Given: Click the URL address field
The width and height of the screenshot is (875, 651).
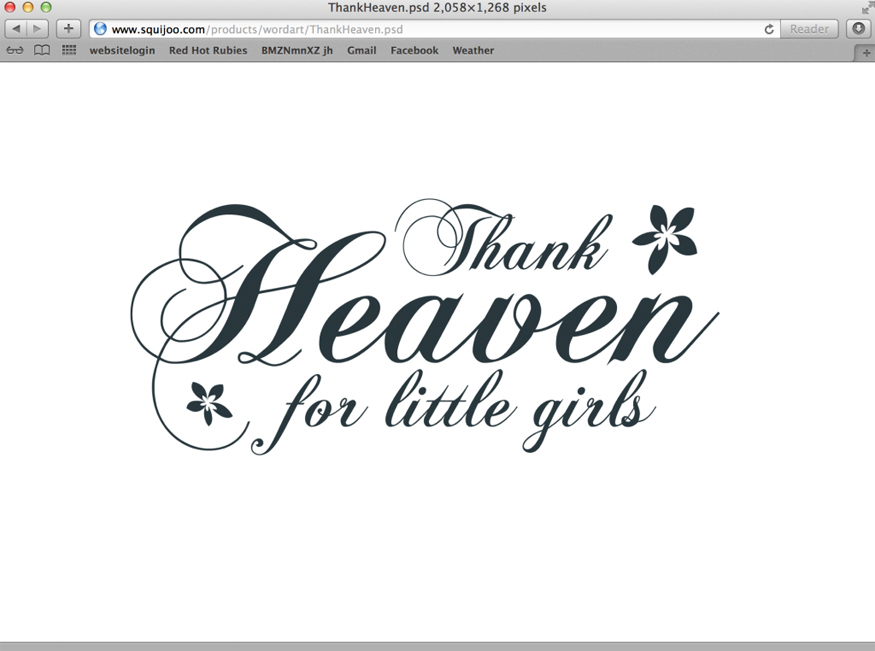Looking at the screenshot, I should click(x=435, y=29).
